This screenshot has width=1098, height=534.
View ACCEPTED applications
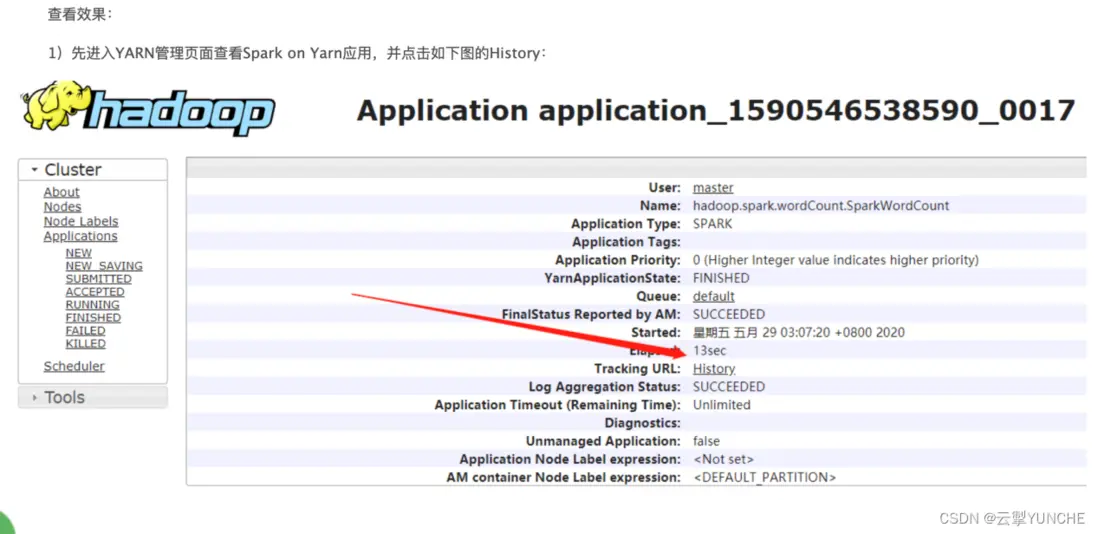(x=94, y=292)
